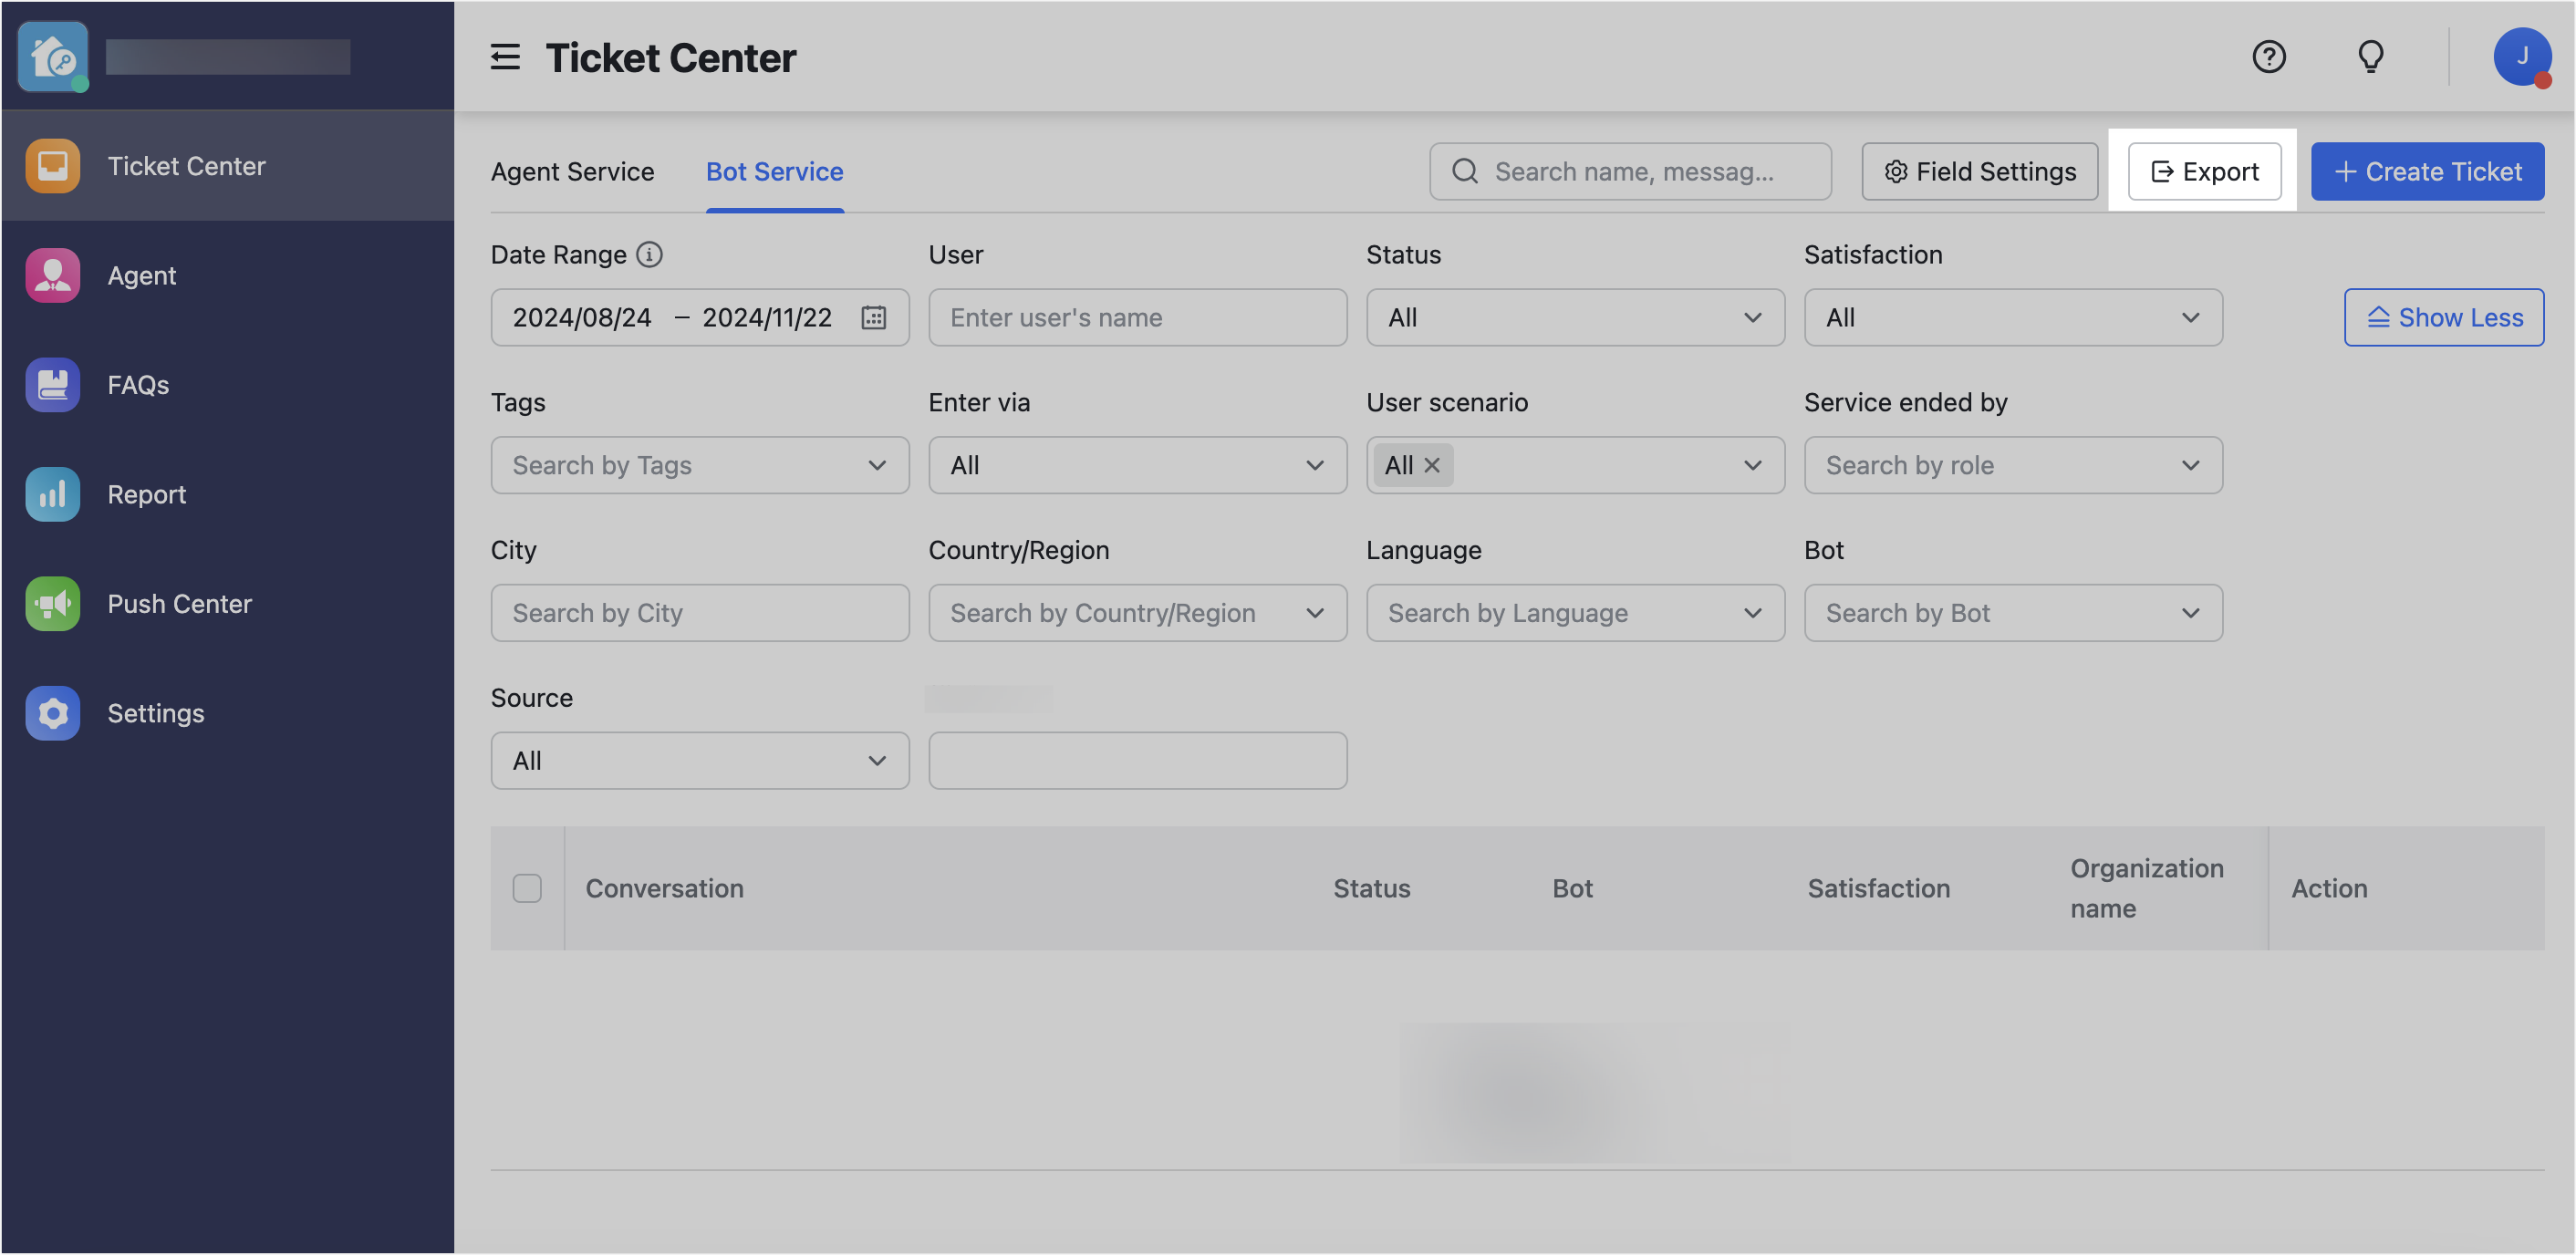Switch to the Agent Service tab
Image resolution: width=2576 pixels, height=1255 pixels.
tap(571, 171)
